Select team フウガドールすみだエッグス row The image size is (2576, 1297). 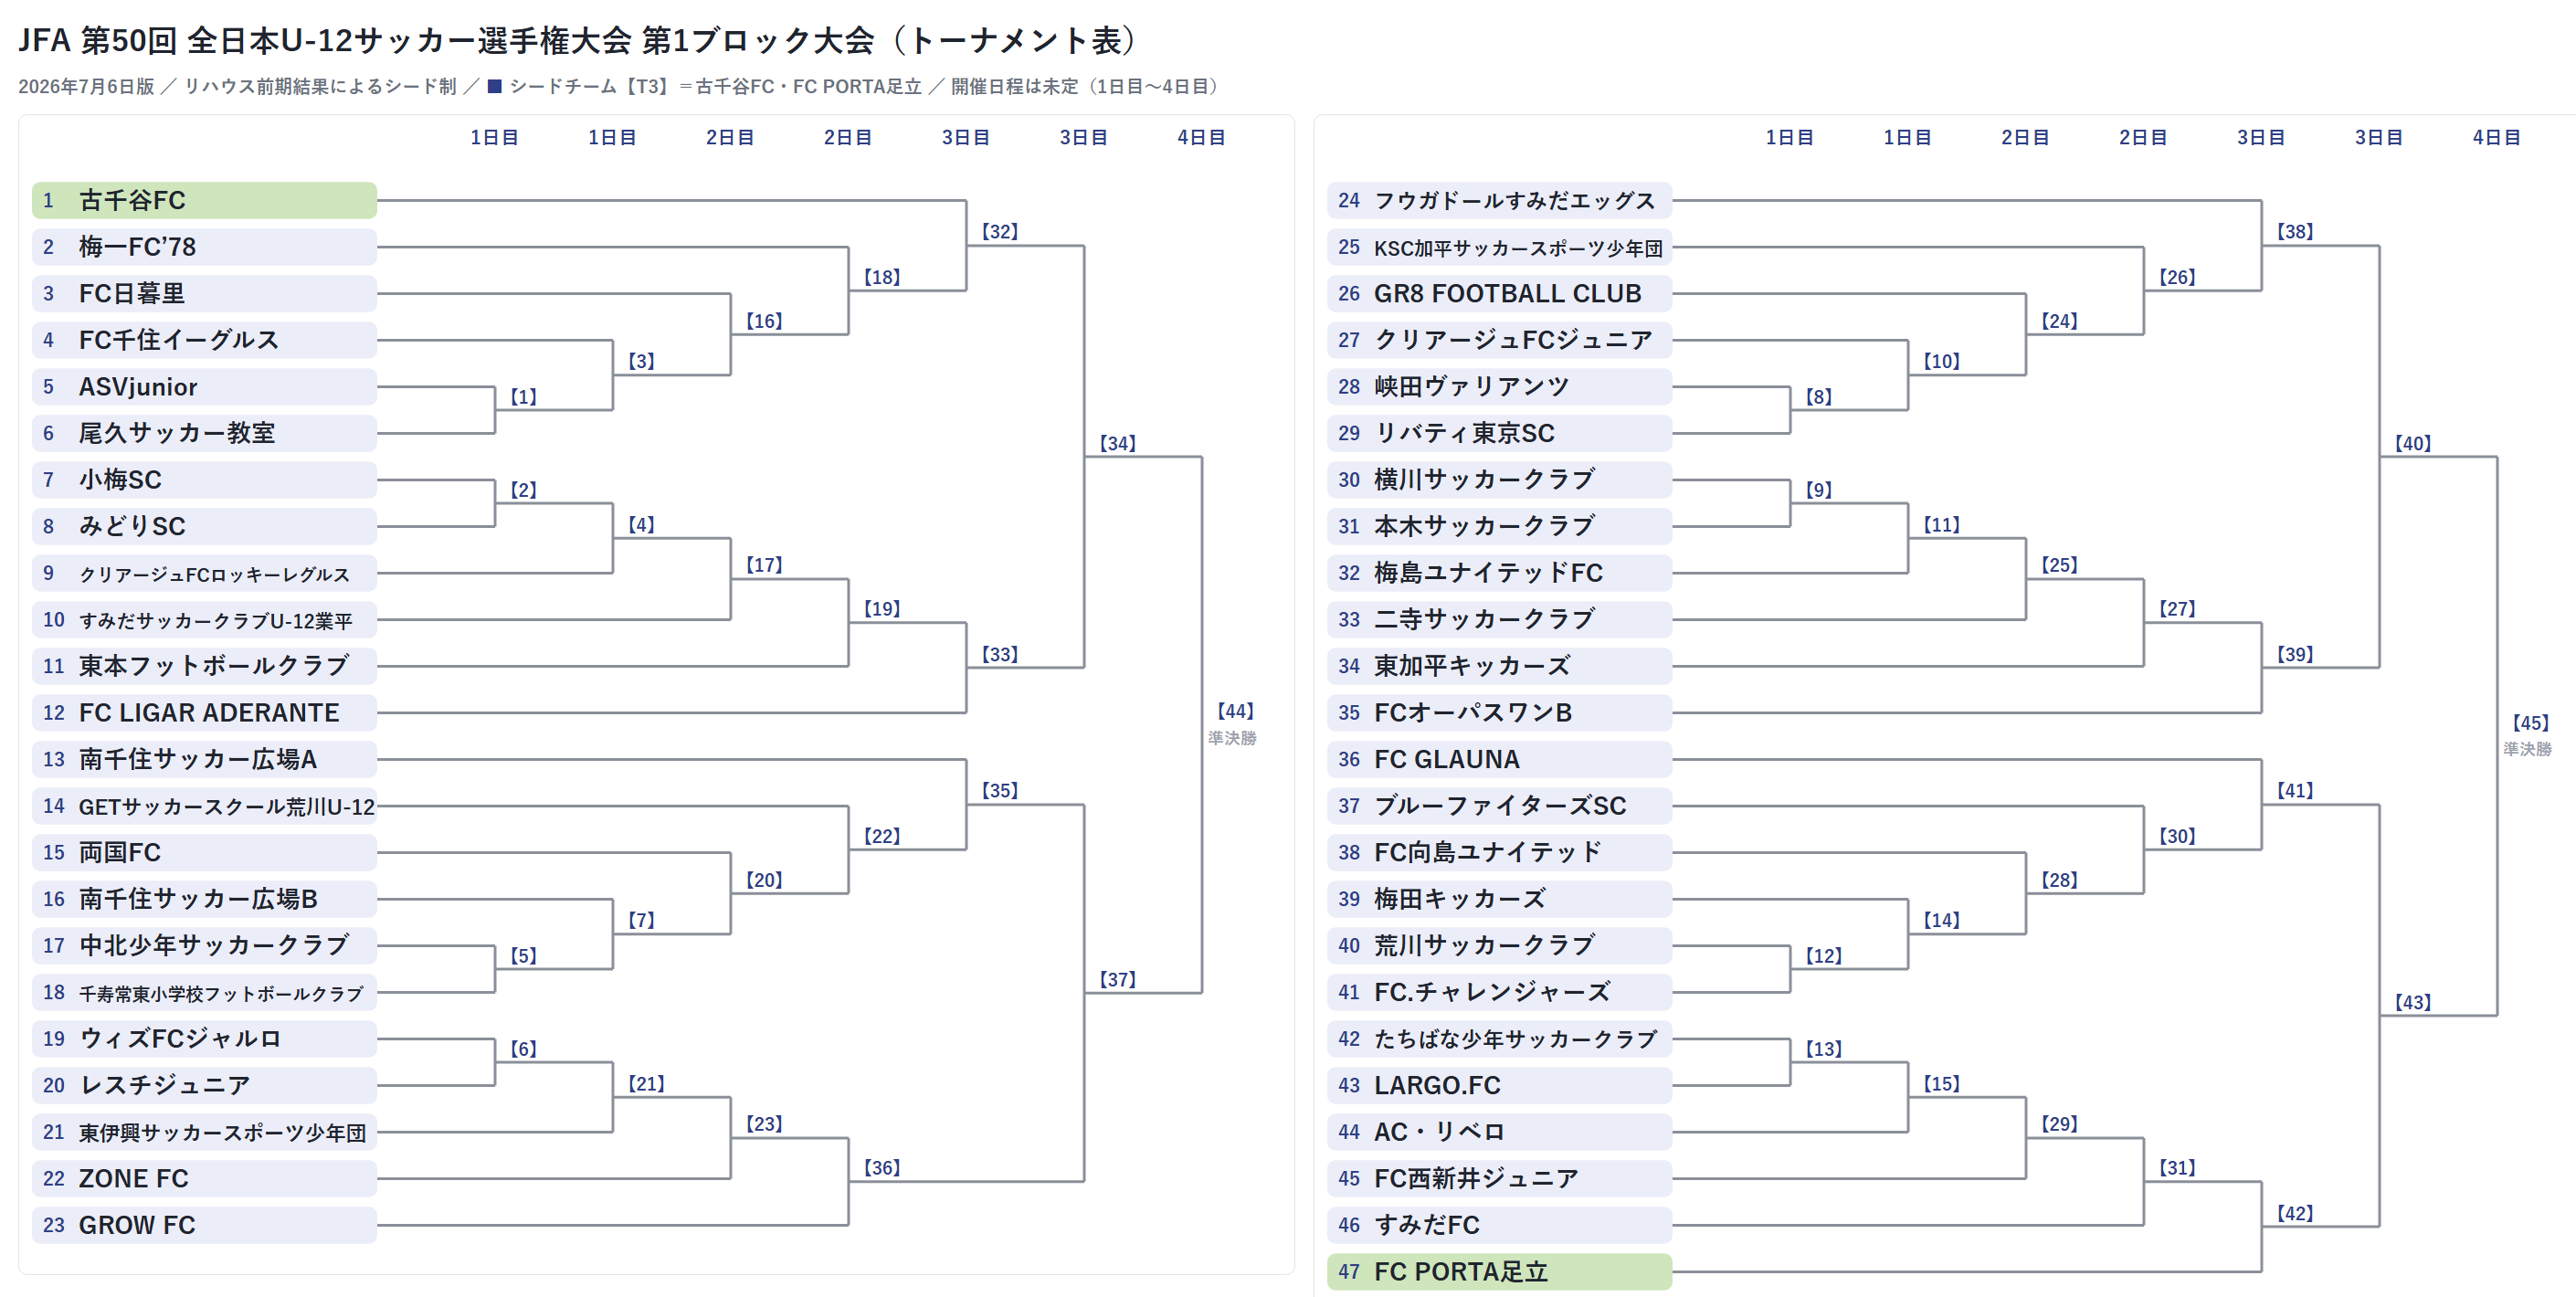click(x=1499, y=200)
